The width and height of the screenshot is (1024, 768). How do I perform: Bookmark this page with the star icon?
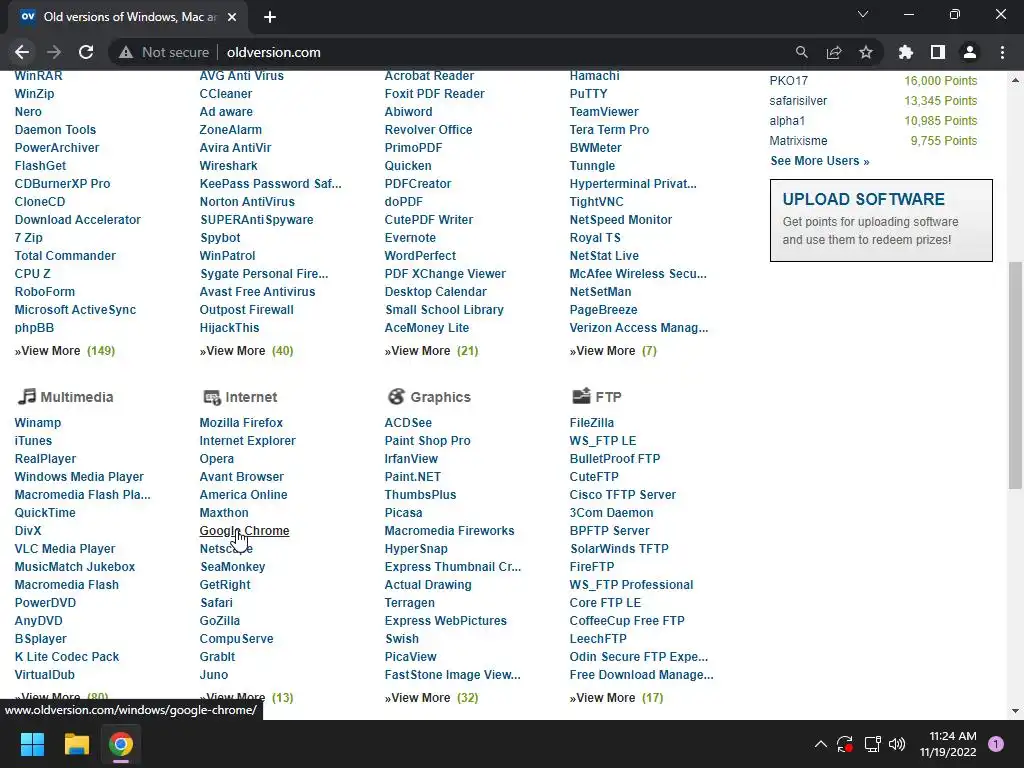[x=866, y=52]
